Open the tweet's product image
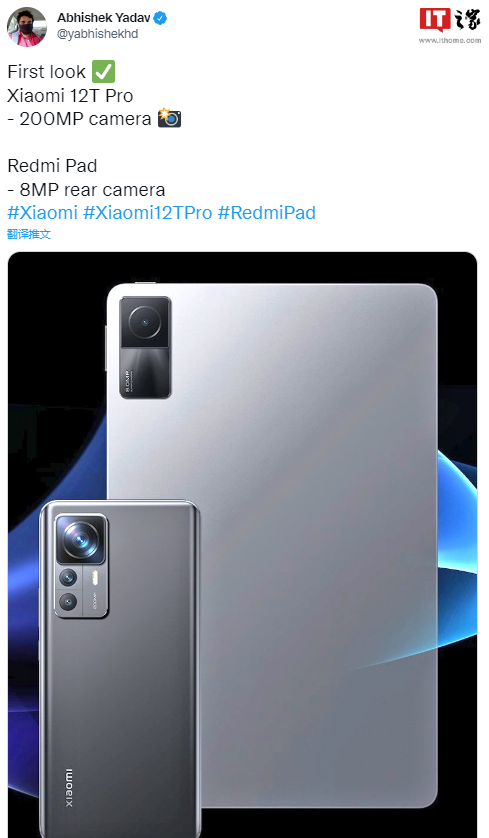Viewport: 489px width, 838px height. (242, 545)
